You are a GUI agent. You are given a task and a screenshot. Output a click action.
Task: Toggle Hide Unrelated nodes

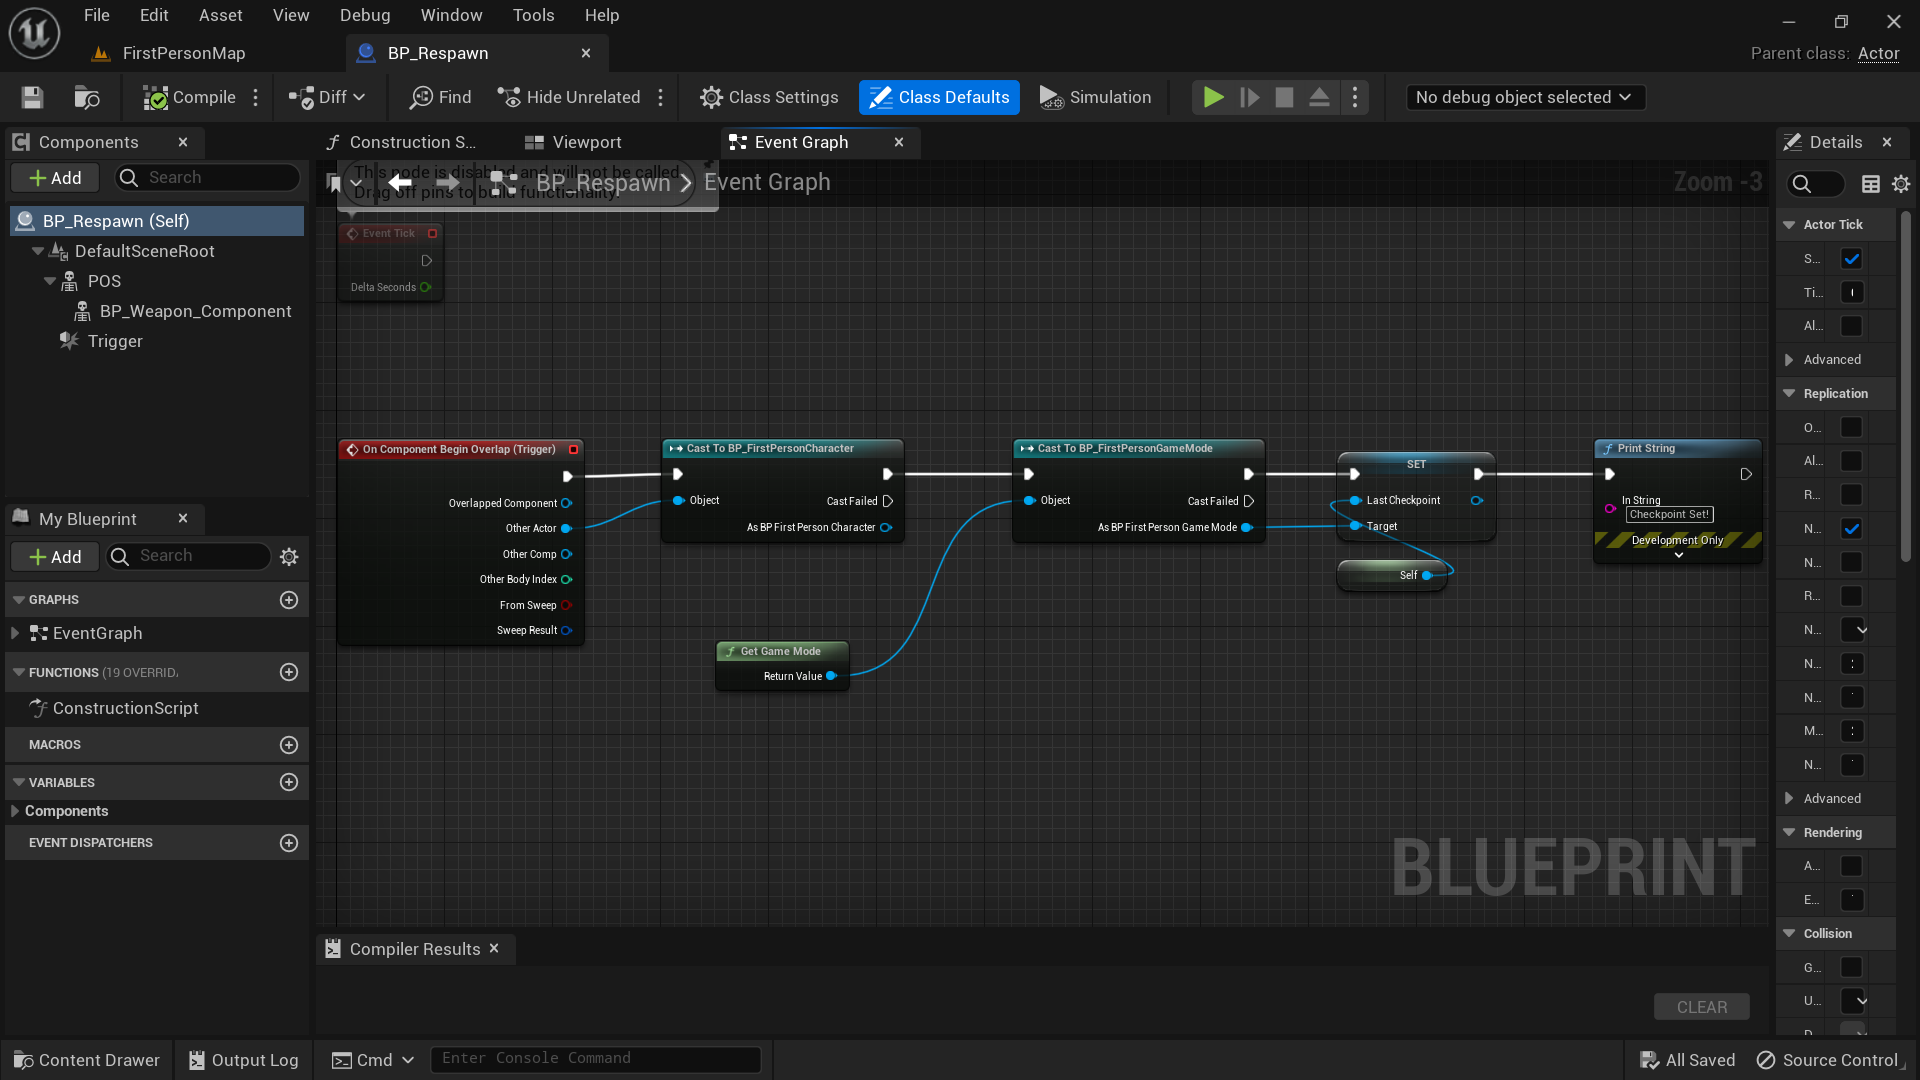point(569,97)
